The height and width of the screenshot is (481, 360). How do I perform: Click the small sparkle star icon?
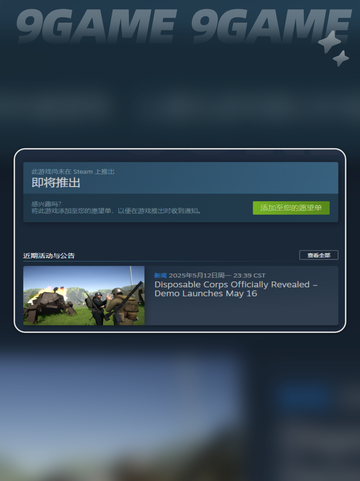(x=341, y=58)
